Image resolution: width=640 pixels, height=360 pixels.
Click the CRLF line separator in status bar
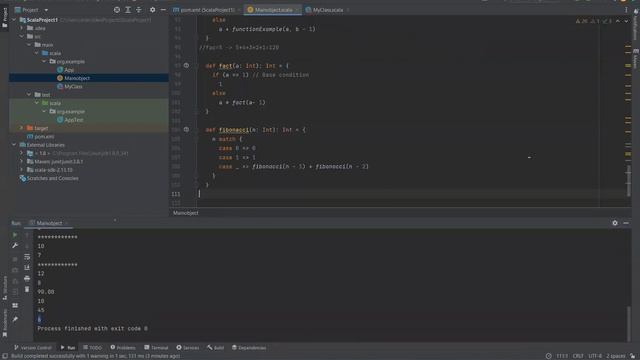[578, 356]
